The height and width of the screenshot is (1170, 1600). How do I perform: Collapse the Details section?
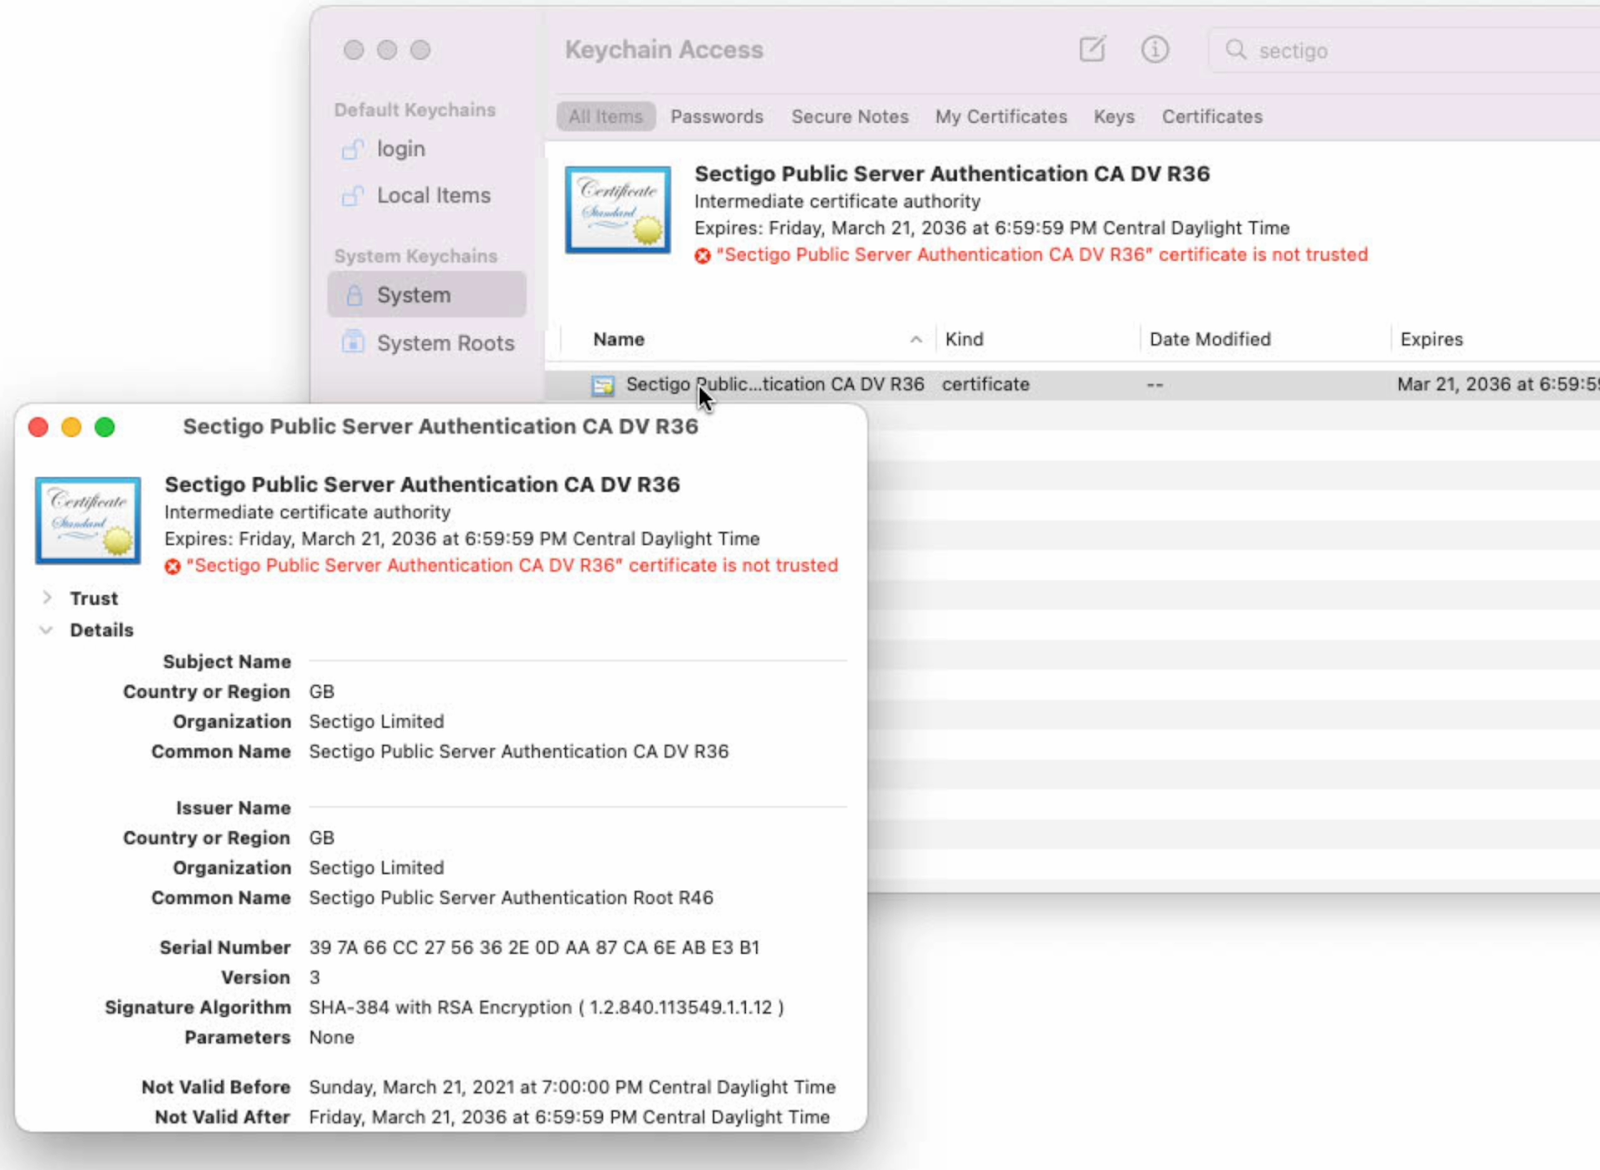pyautogui.click(x=46, y=630)
